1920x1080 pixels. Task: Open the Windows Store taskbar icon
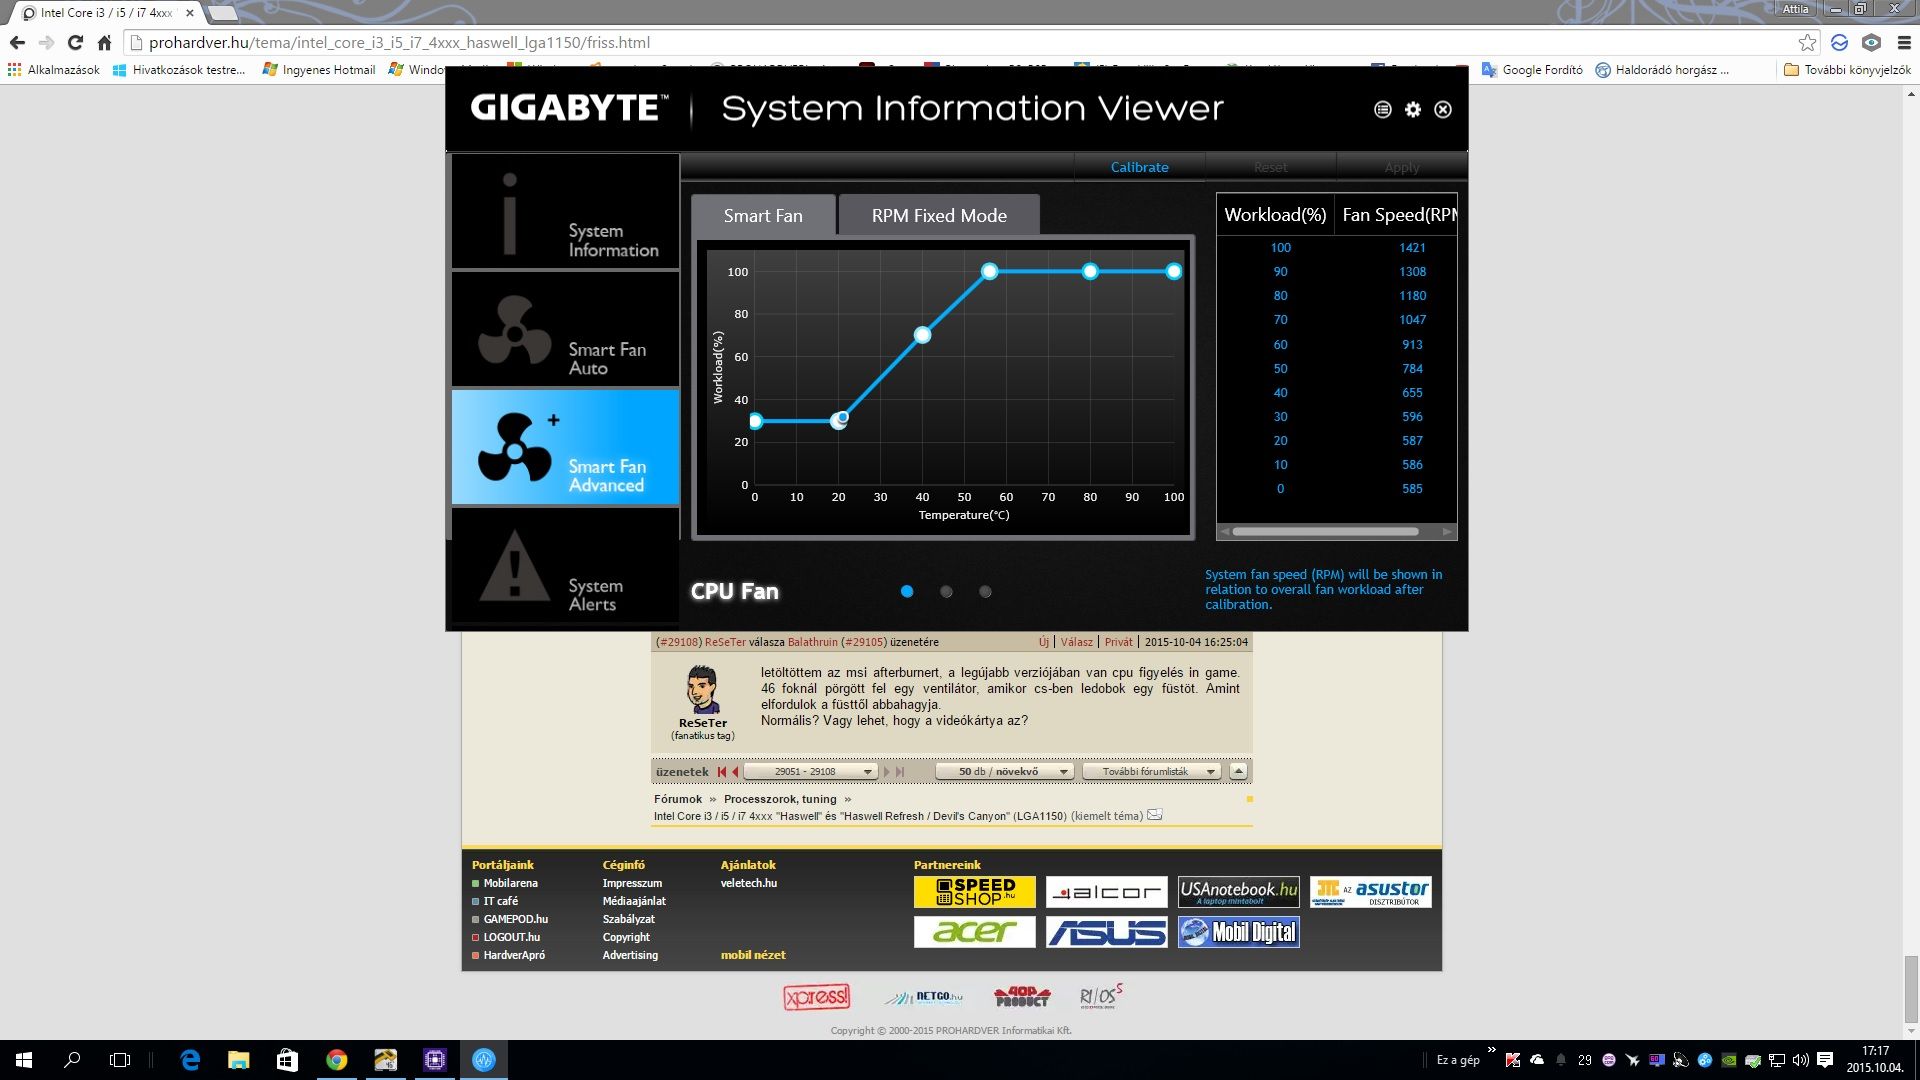287,1060
